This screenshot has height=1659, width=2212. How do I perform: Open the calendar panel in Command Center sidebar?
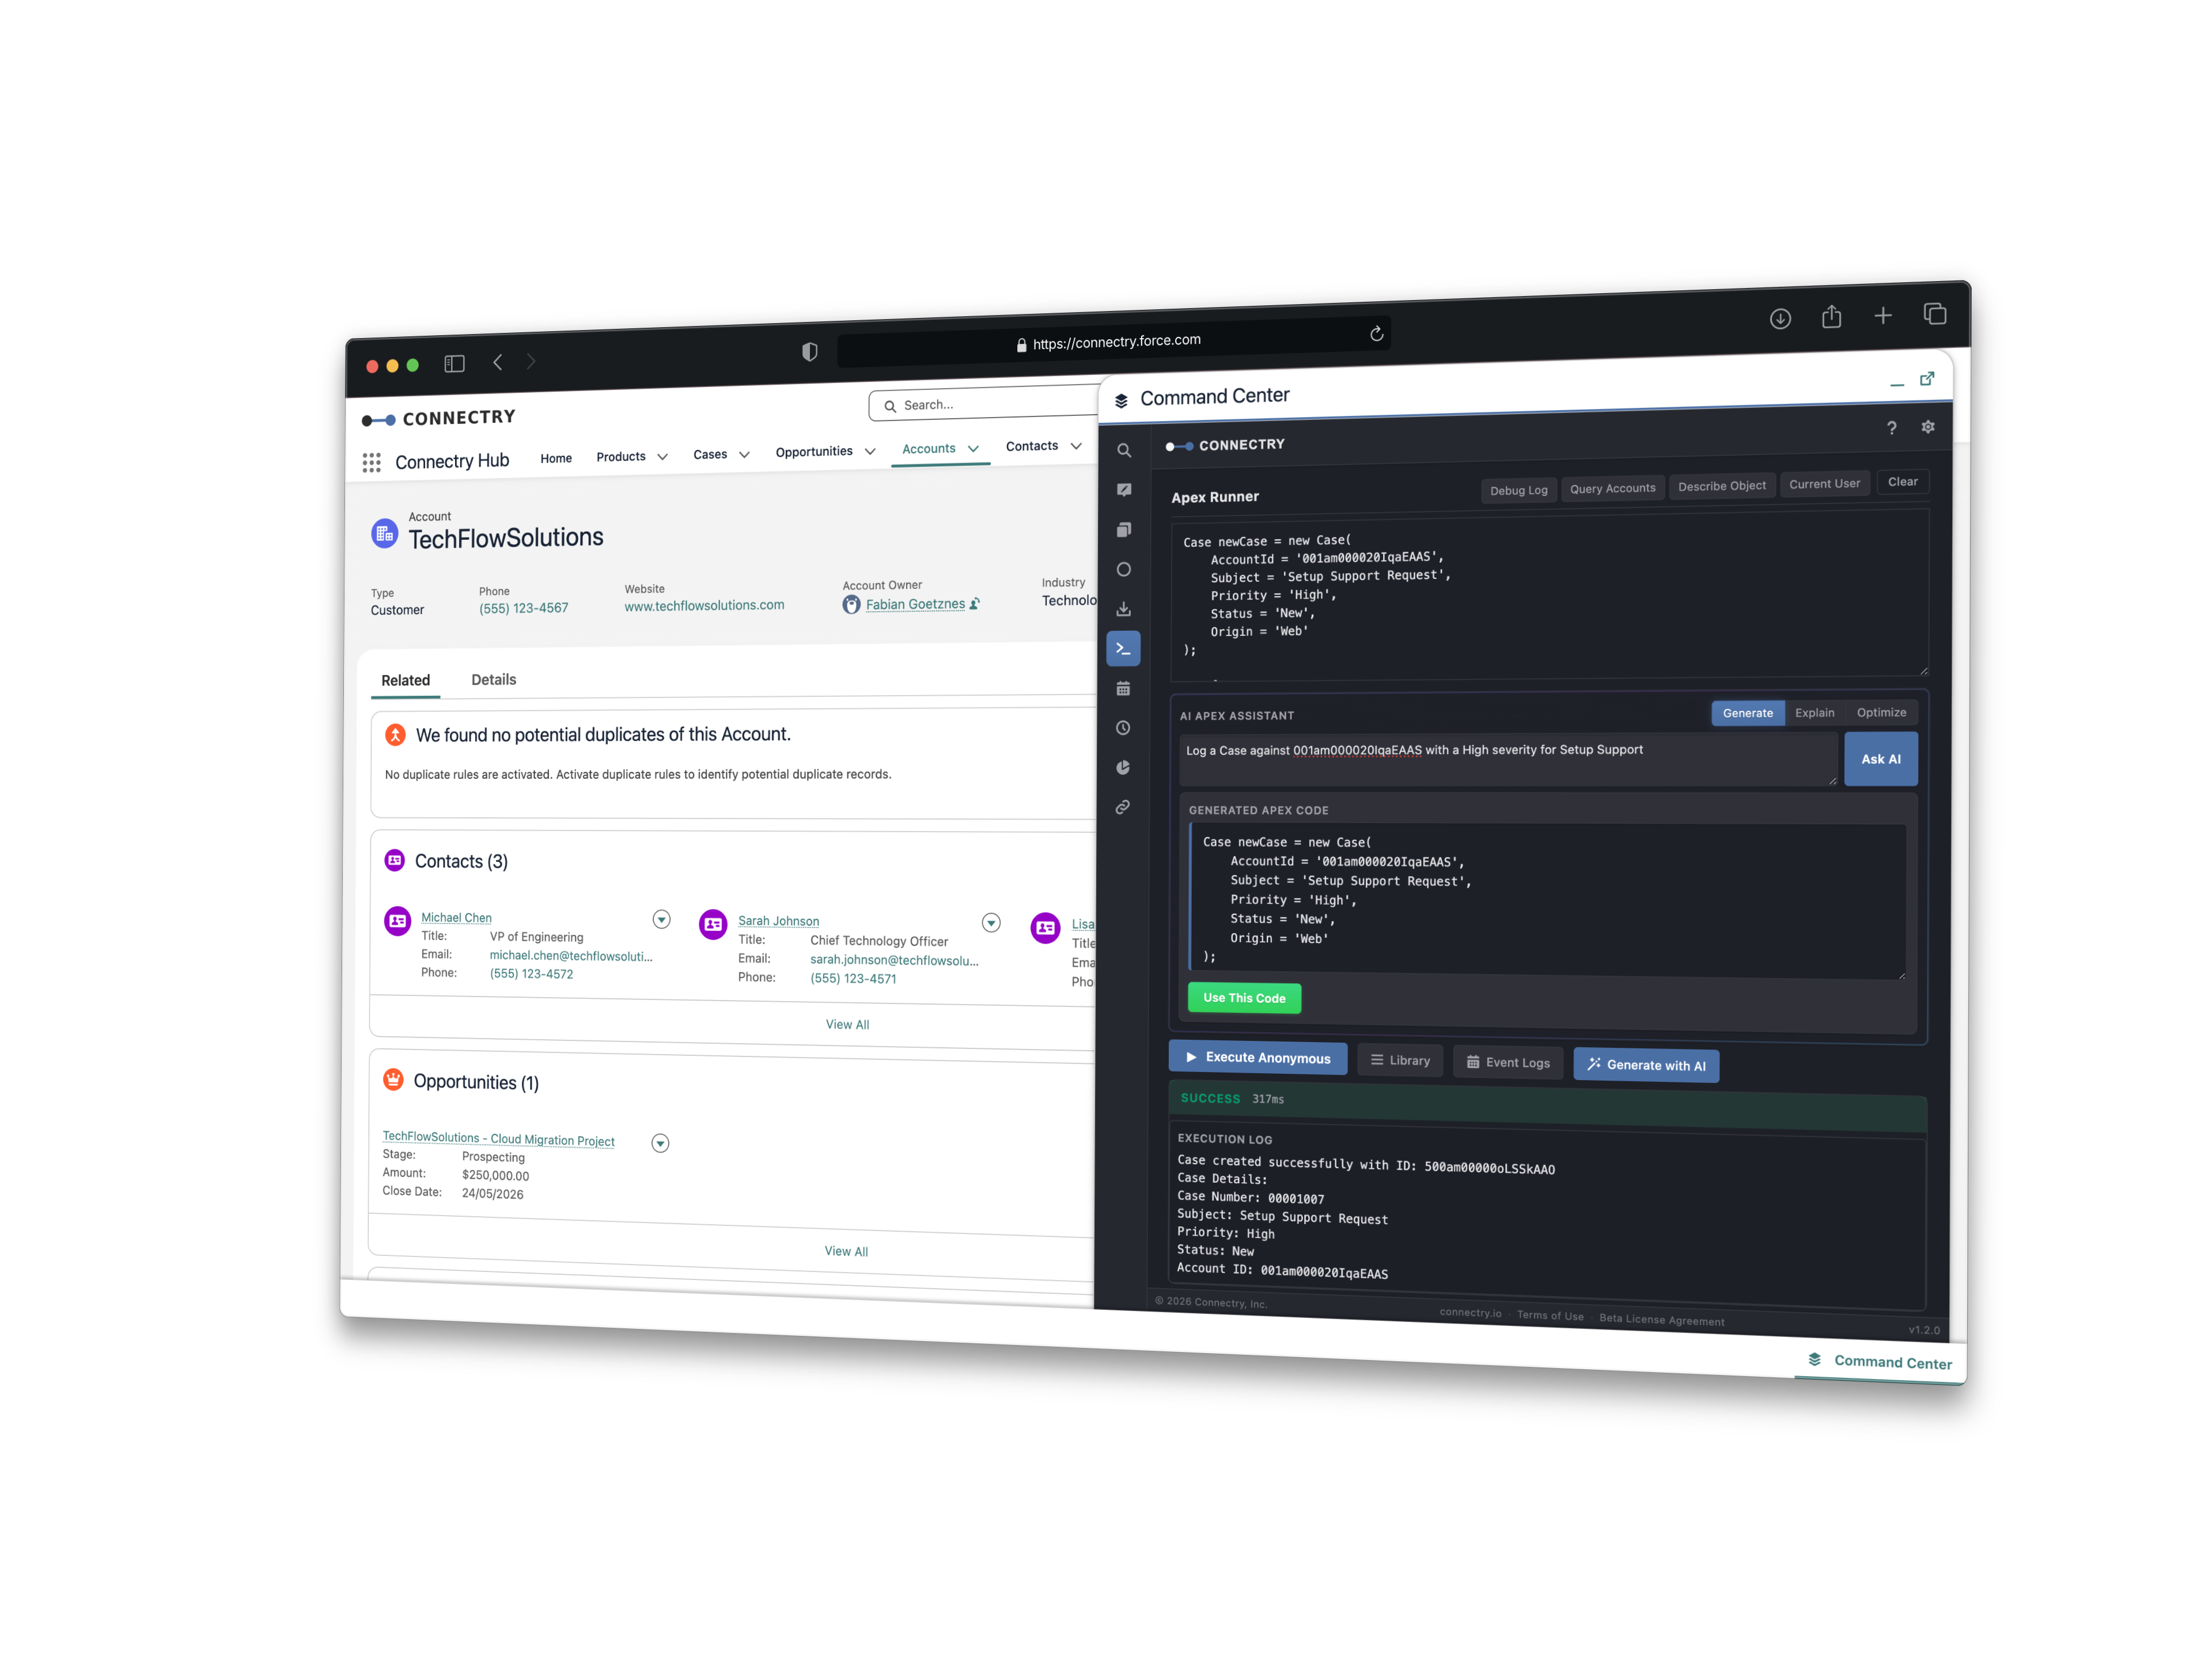point(1124,688)
